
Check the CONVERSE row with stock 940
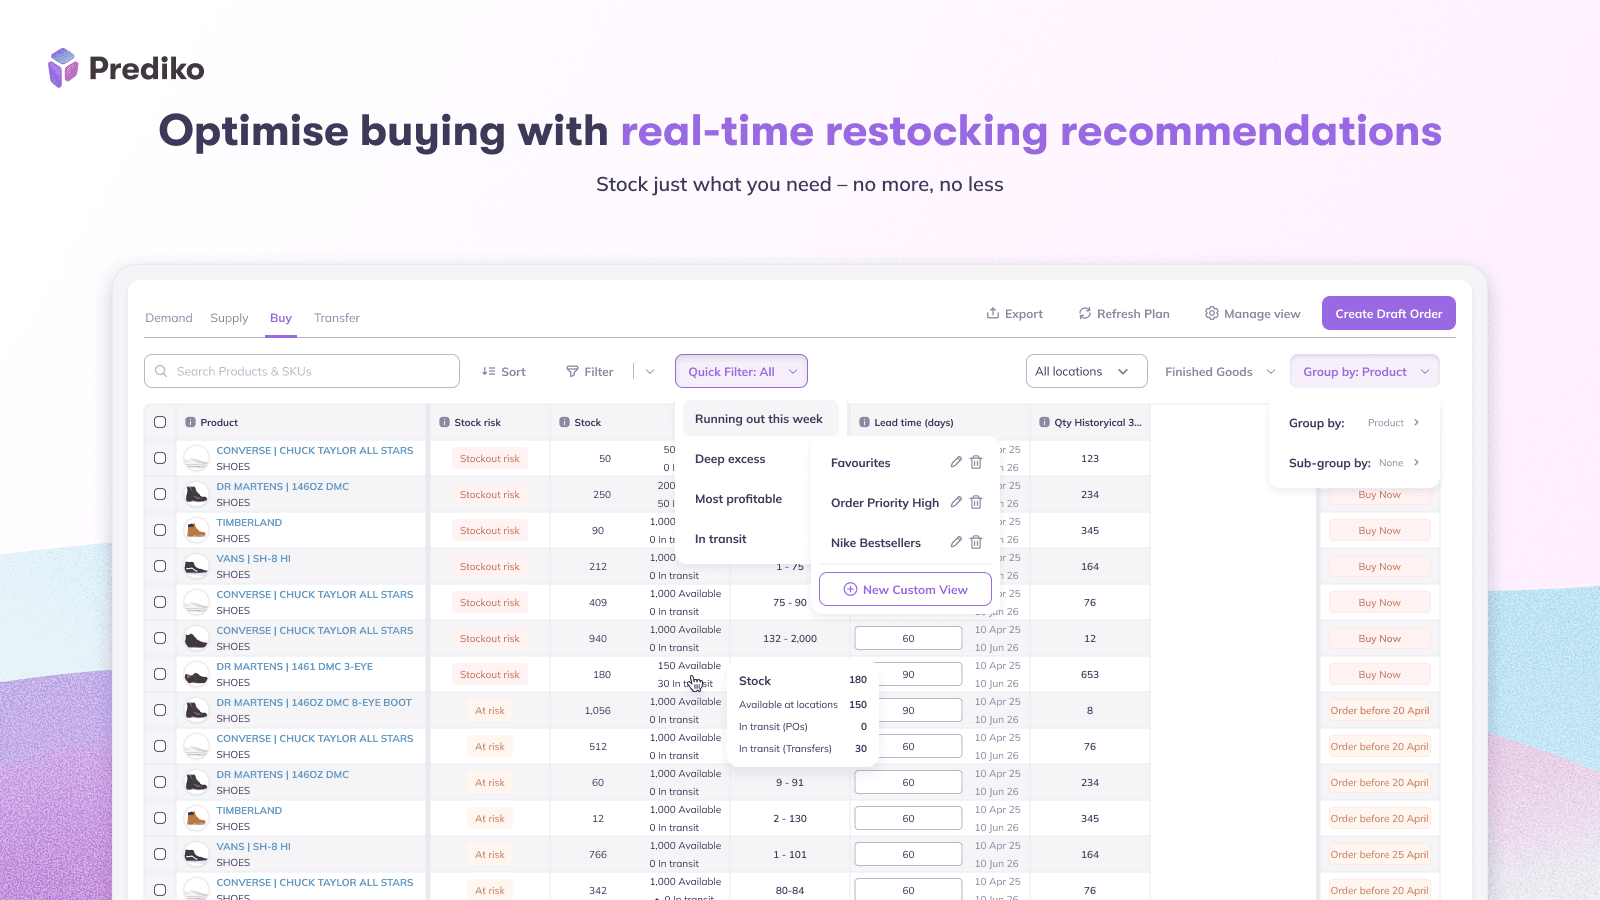pos(160,638)
